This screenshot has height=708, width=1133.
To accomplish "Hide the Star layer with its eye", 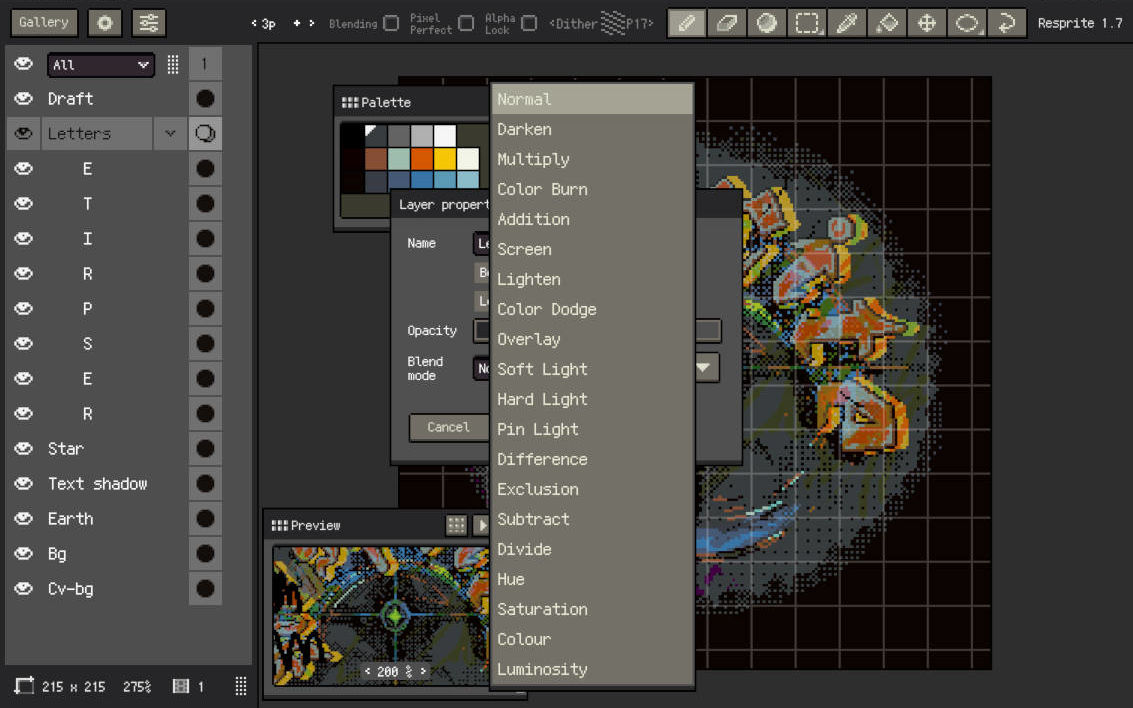I will pos(24,449).
